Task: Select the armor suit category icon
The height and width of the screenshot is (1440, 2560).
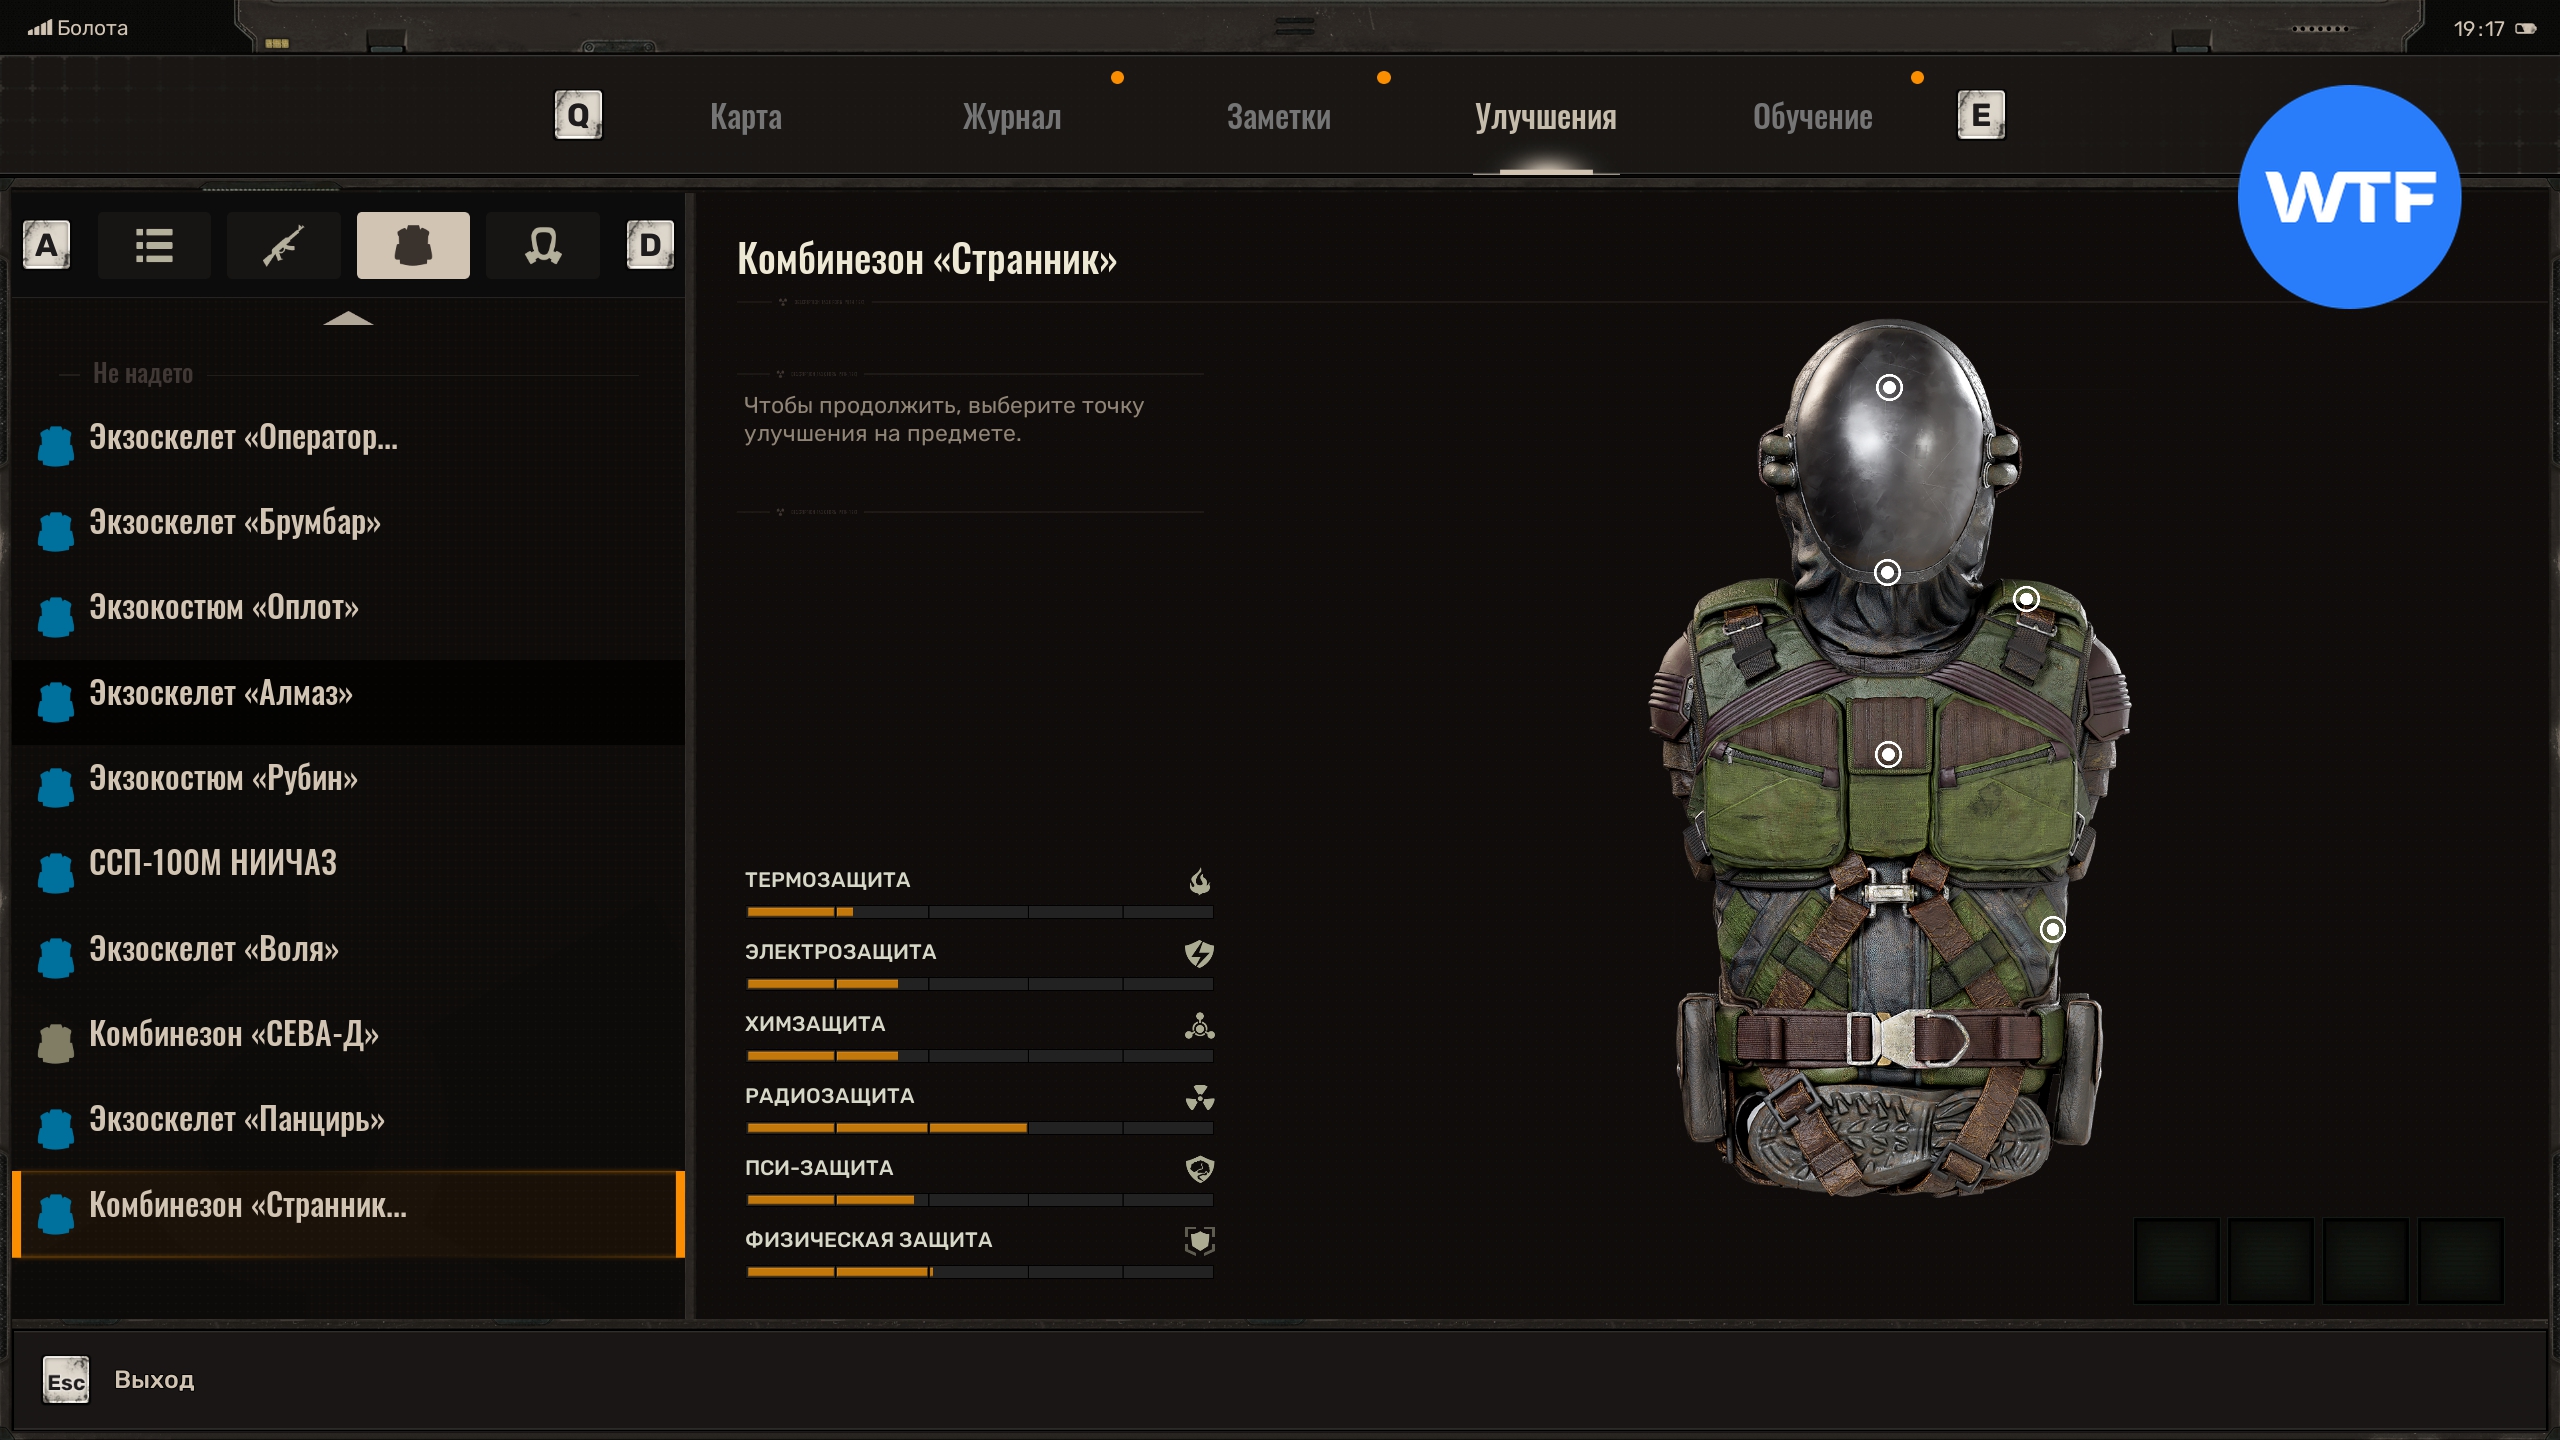Action: (413, 245)
